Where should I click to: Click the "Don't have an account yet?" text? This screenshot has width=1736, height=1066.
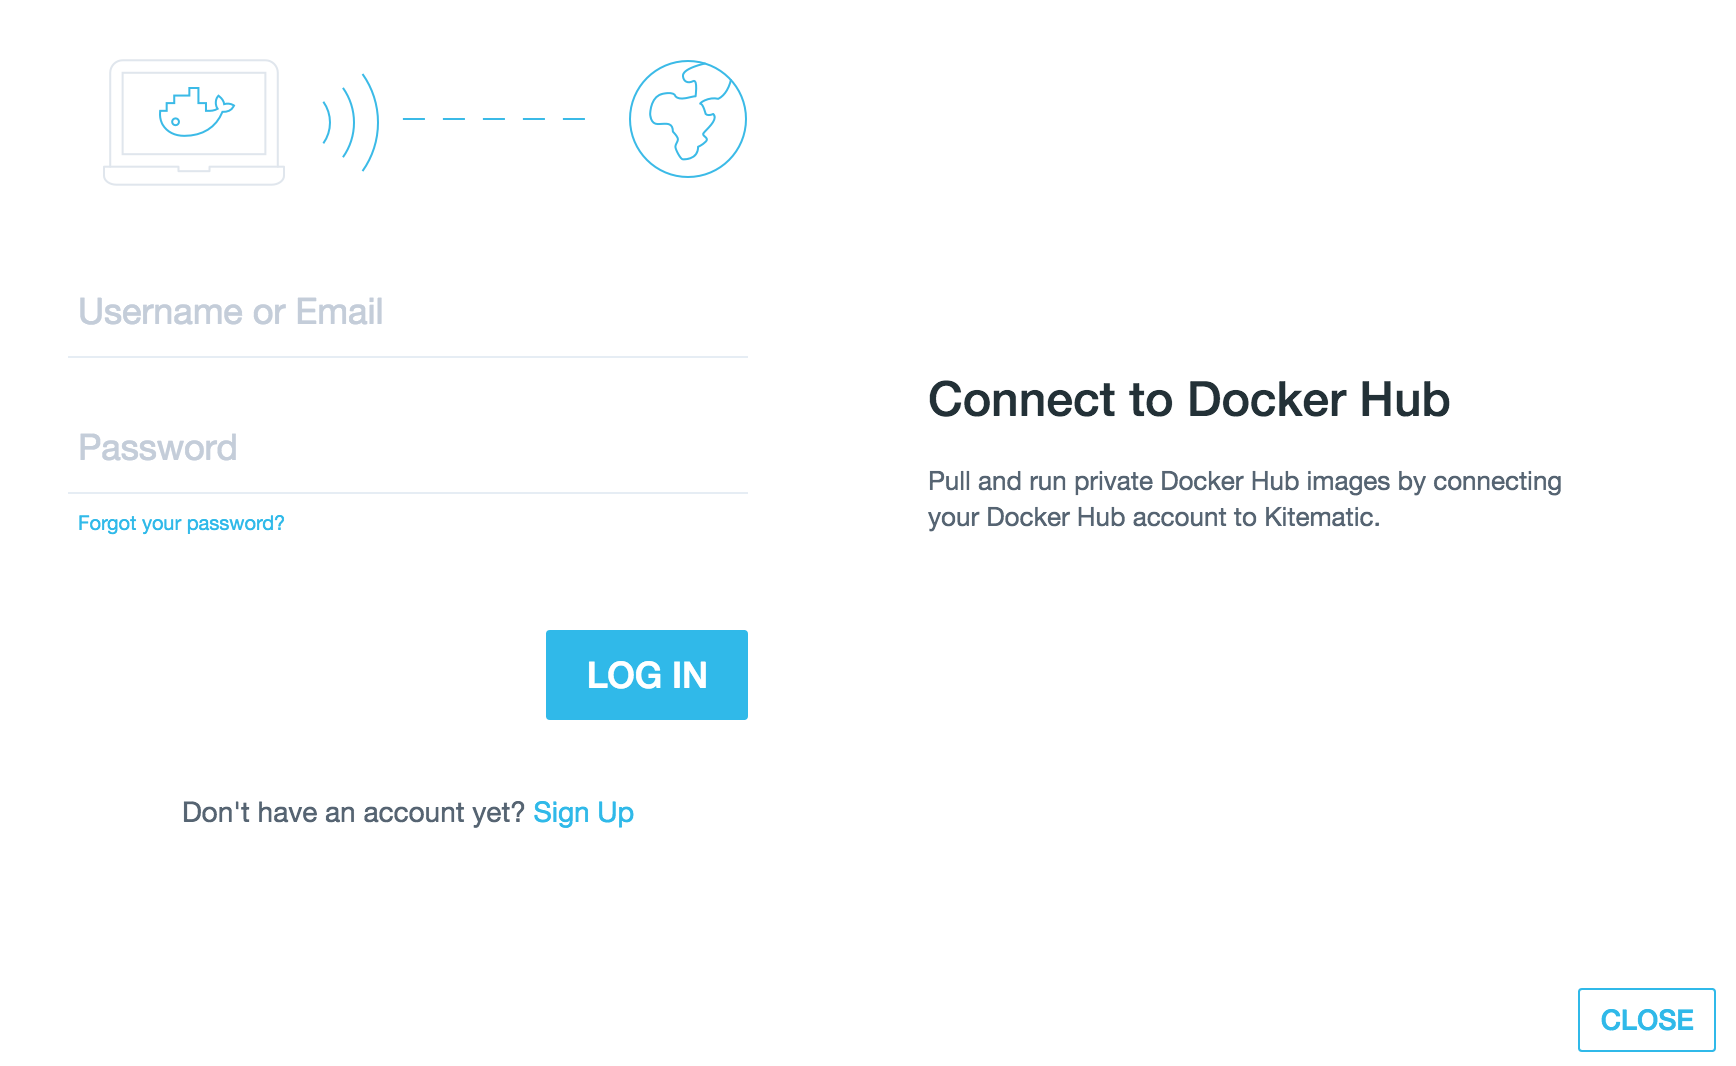[x=353, y=813]
